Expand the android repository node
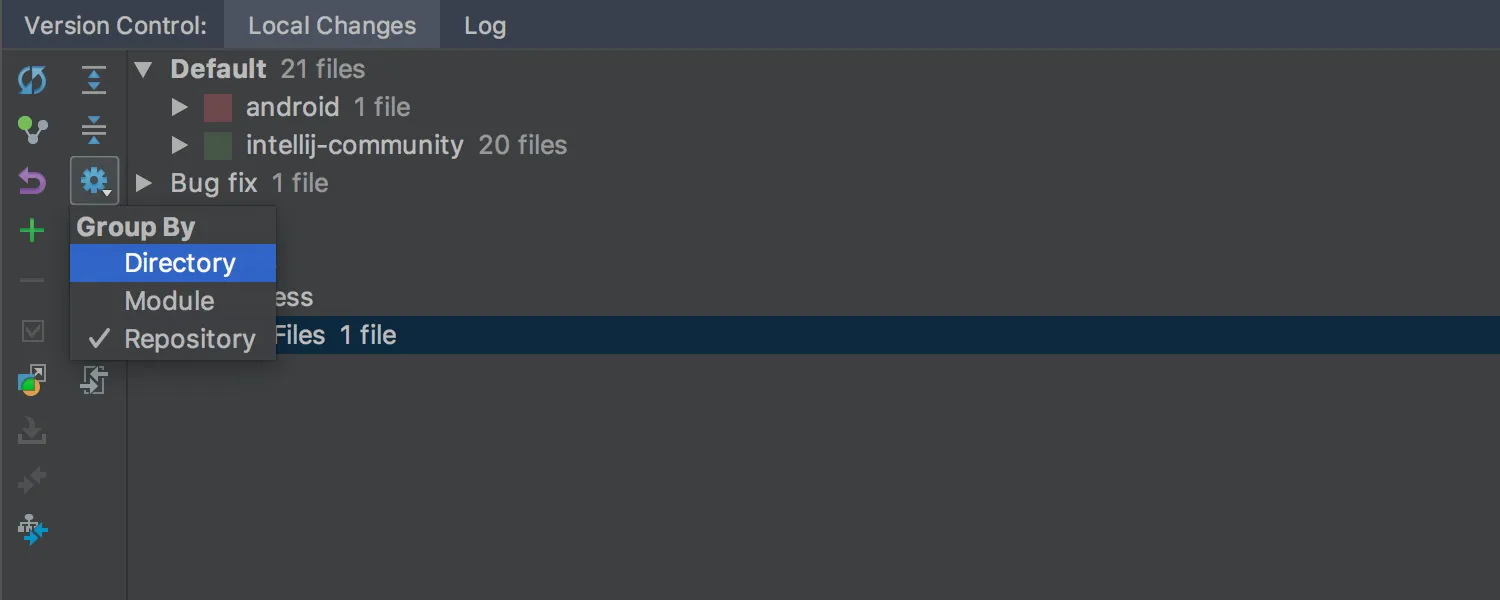1500x600 pixels. click(180, 107)
